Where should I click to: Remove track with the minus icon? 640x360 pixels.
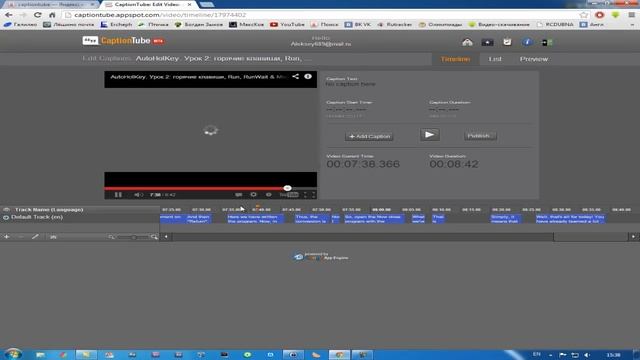click(20, 237)
